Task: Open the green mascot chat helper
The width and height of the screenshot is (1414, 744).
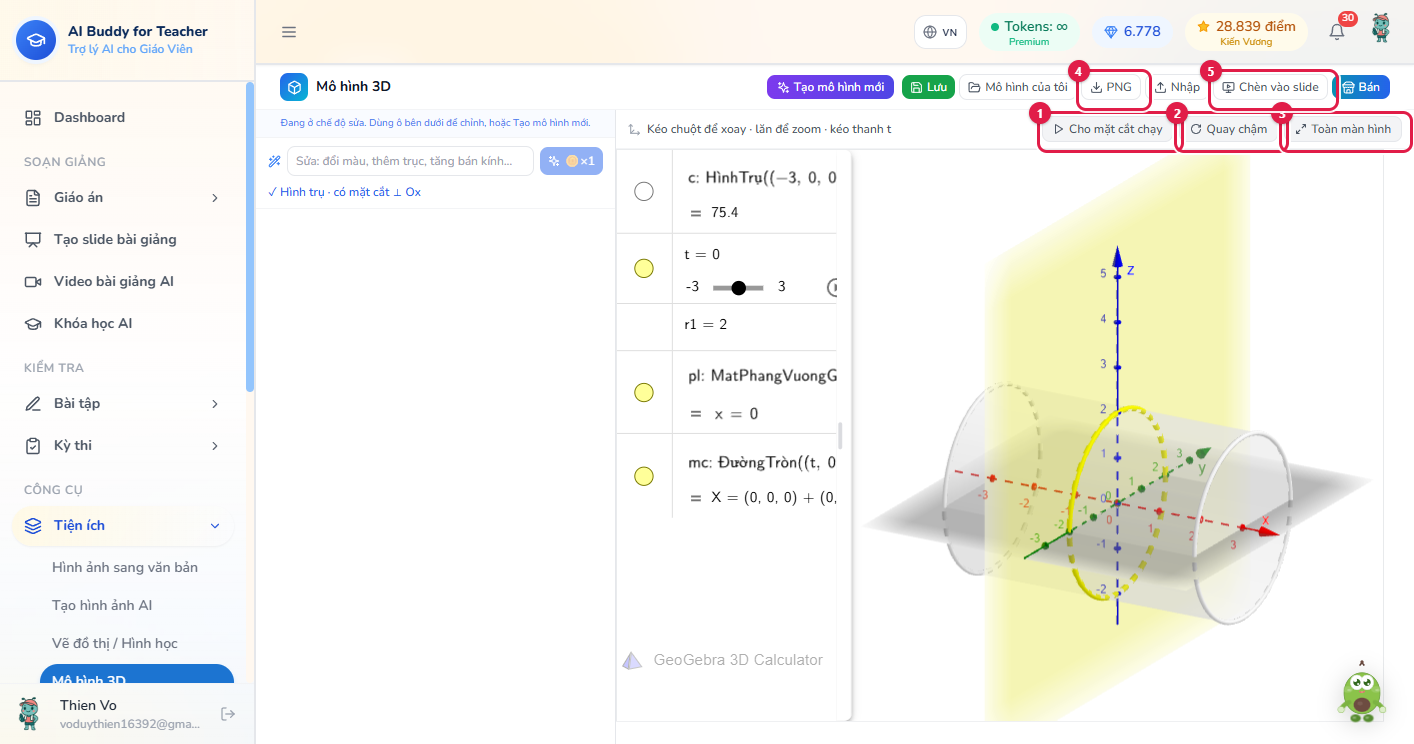Action: click(1362, 694)
